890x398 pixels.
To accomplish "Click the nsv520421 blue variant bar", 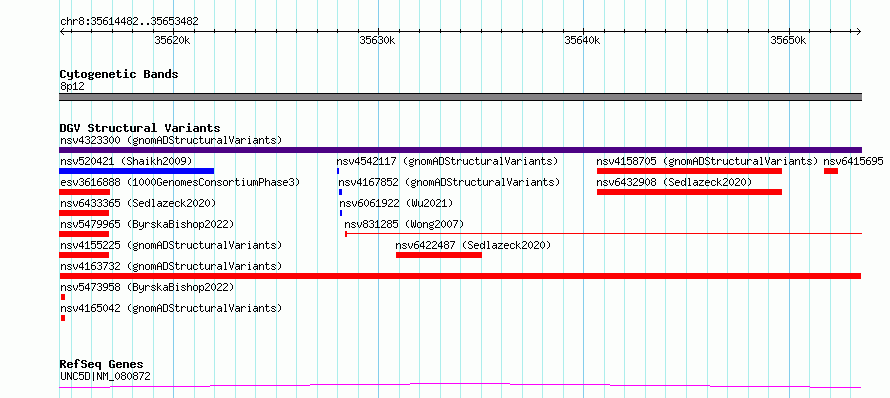I will click(137, 171).
